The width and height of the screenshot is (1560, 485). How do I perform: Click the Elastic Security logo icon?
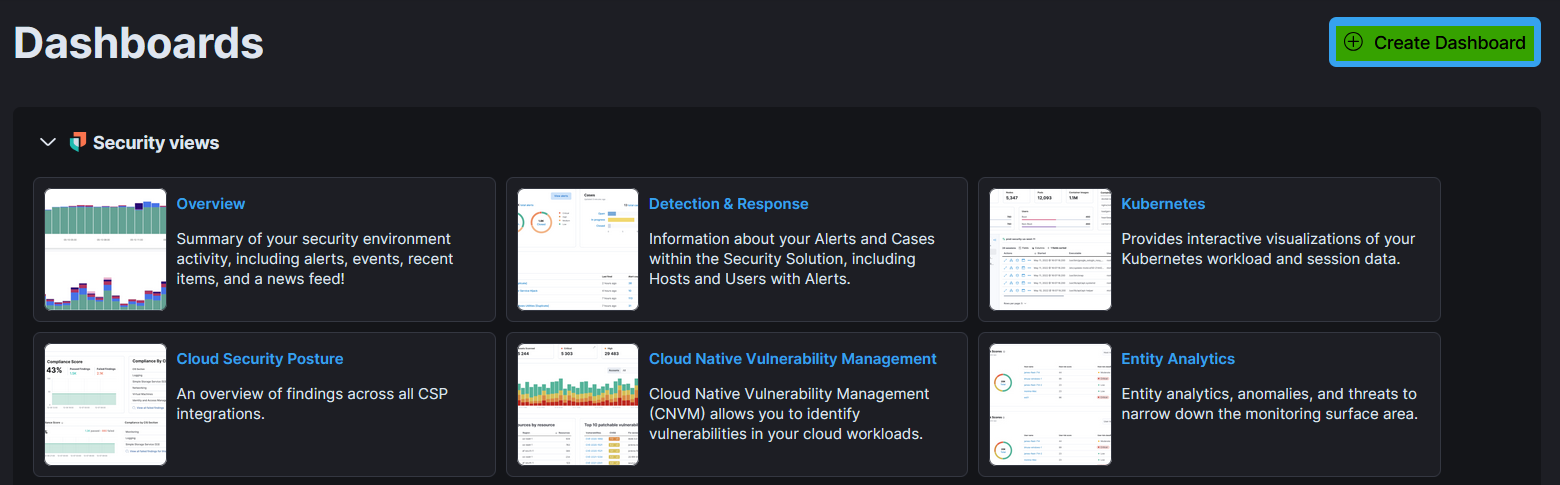[78, 142]
